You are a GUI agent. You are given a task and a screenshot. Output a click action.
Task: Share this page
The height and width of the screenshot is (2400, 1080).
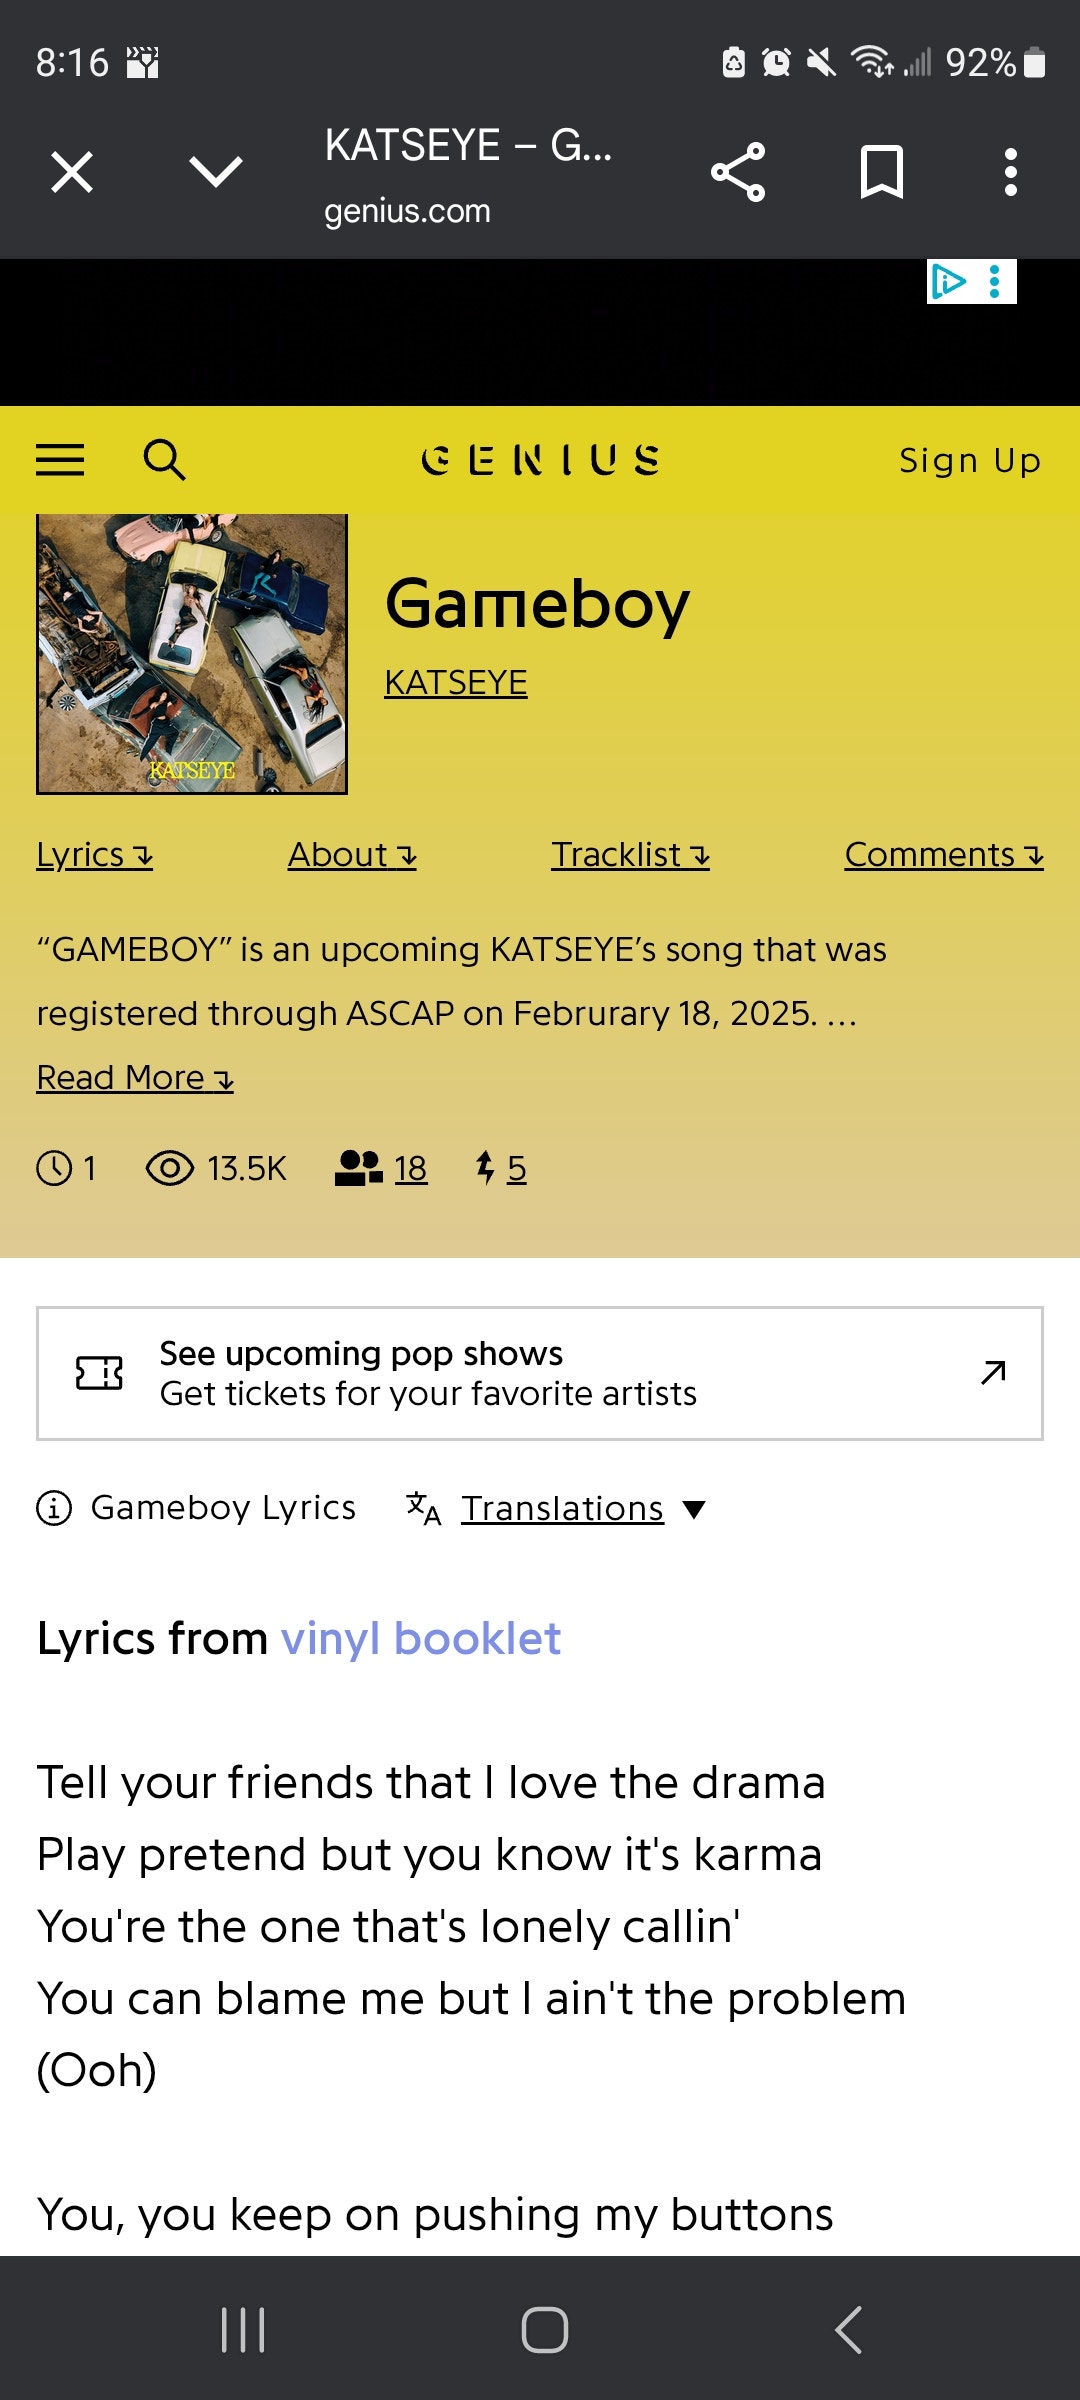738,170
